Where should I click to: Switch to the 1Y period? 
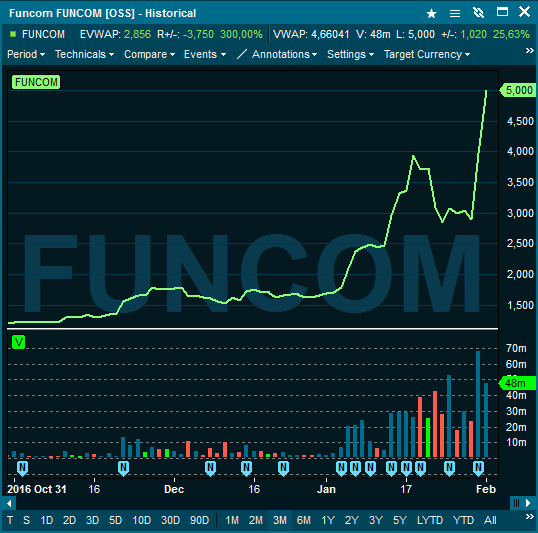(x=328, y=520)
